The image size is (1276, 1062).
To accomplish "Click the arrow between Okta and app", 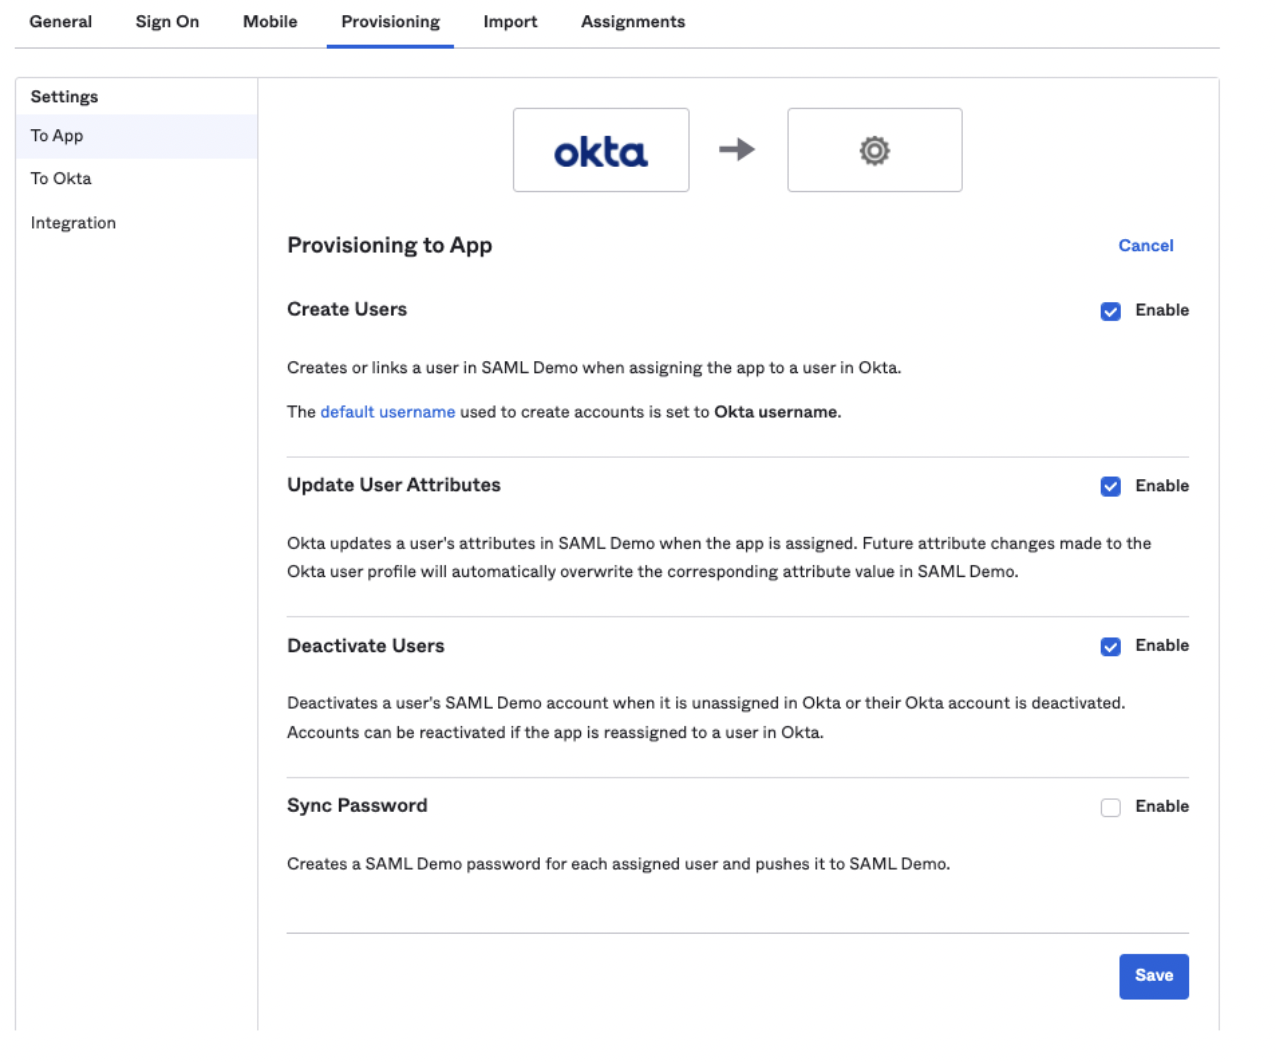I will 737,150.
